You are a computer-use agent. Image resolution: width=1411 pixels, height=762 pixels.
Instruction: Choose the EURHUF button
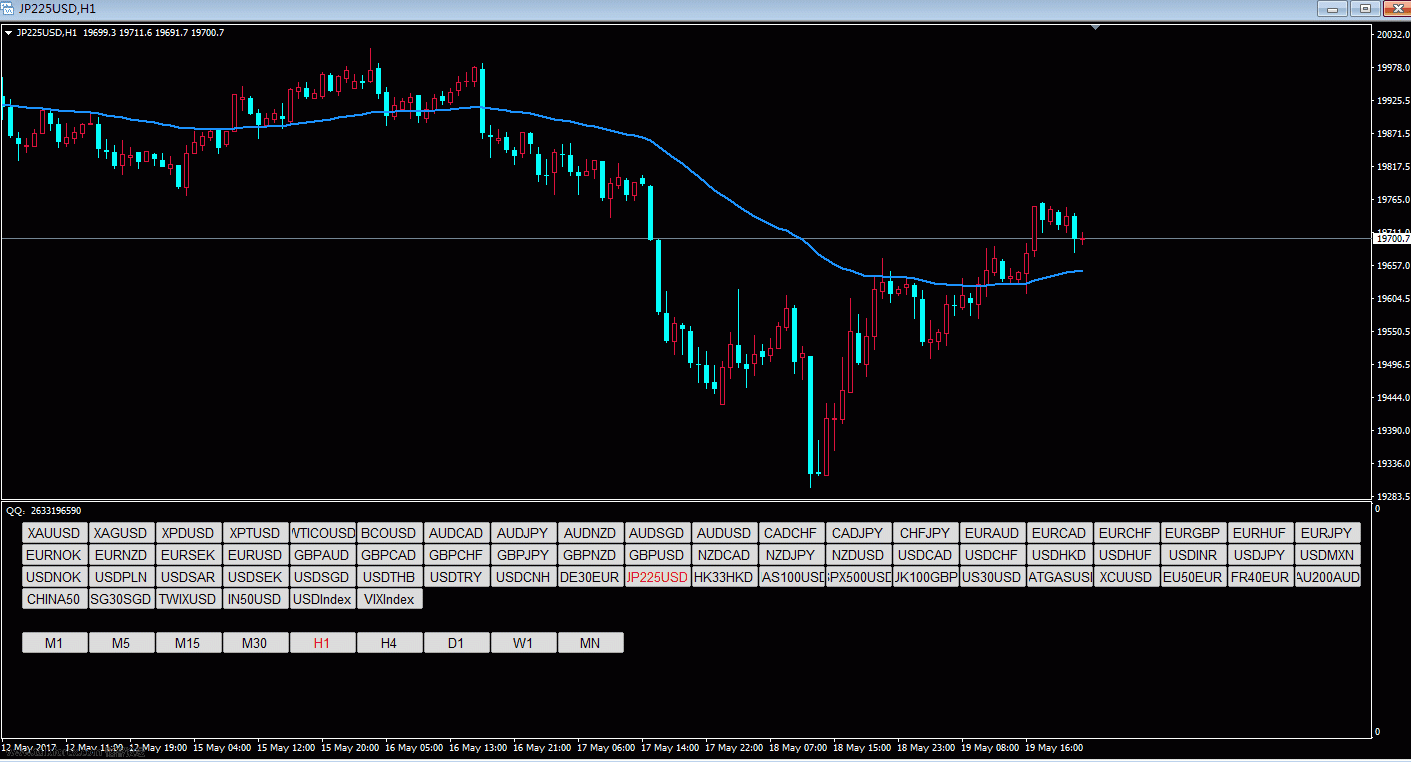1260,533
